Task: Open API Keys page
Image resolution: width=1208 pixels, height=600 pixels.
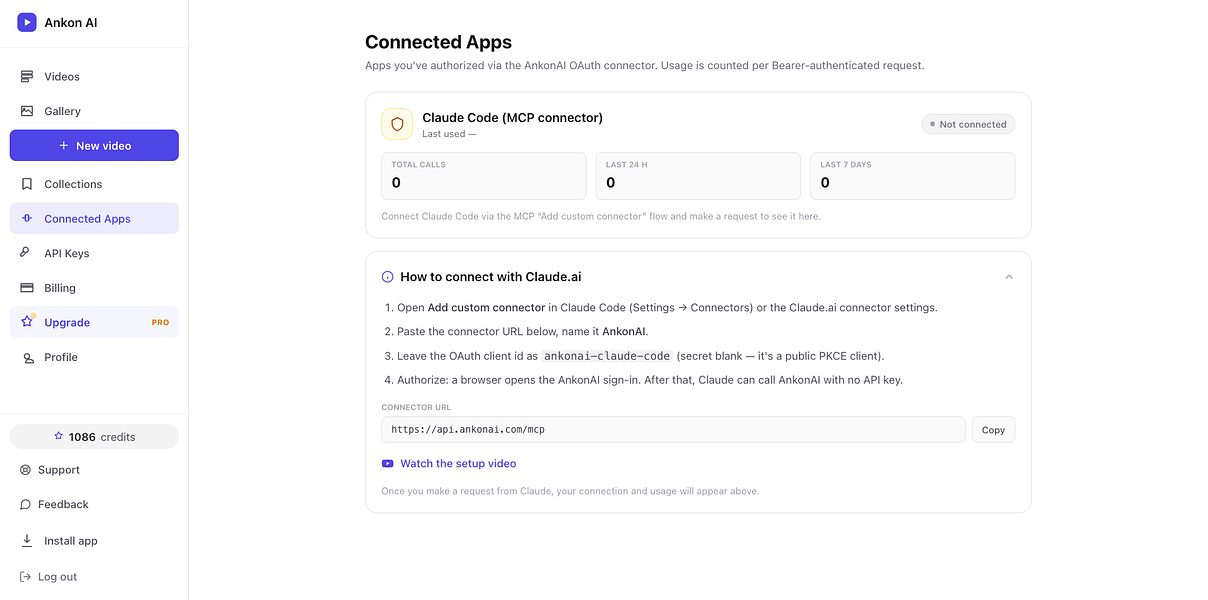Action: coord(94,253)
